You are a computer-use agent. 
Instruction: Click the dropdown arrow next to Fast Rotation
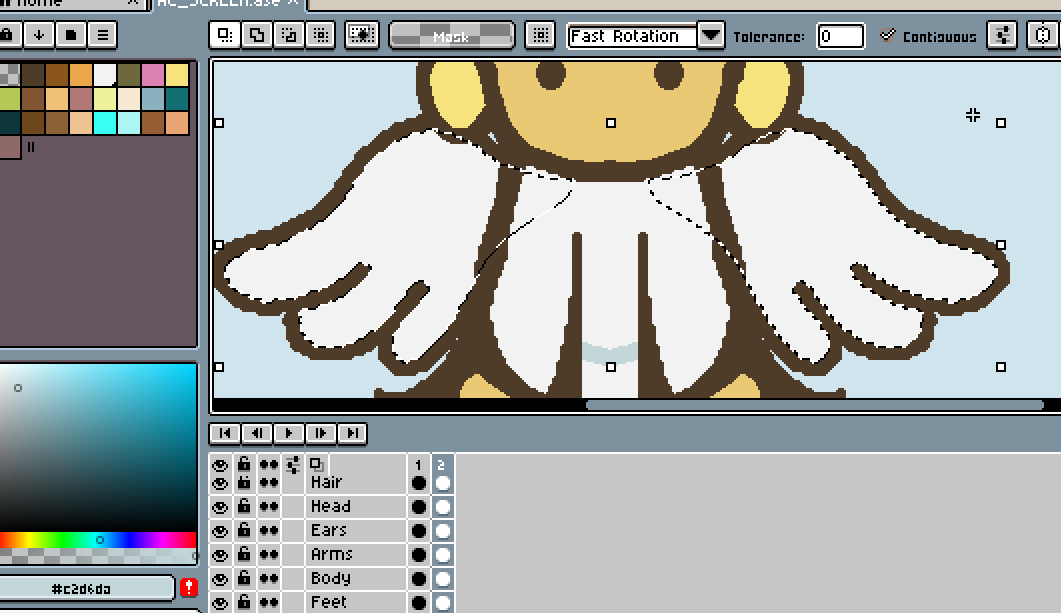coord(710,35)
